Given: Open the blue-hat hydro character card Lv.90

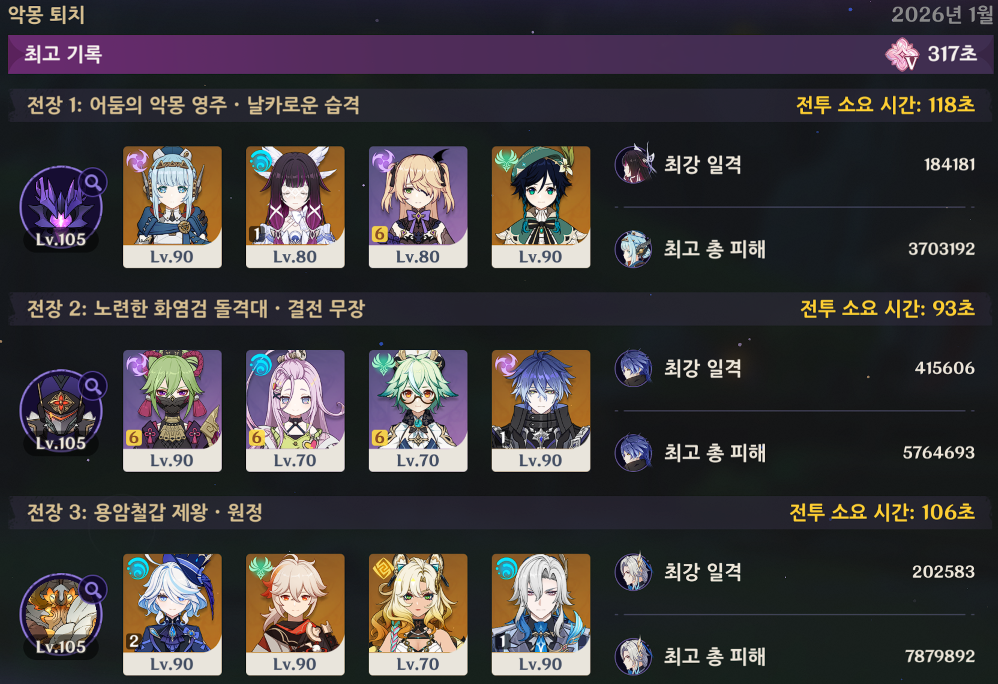Looking at the screenshot, I should (x=172, y=614).
